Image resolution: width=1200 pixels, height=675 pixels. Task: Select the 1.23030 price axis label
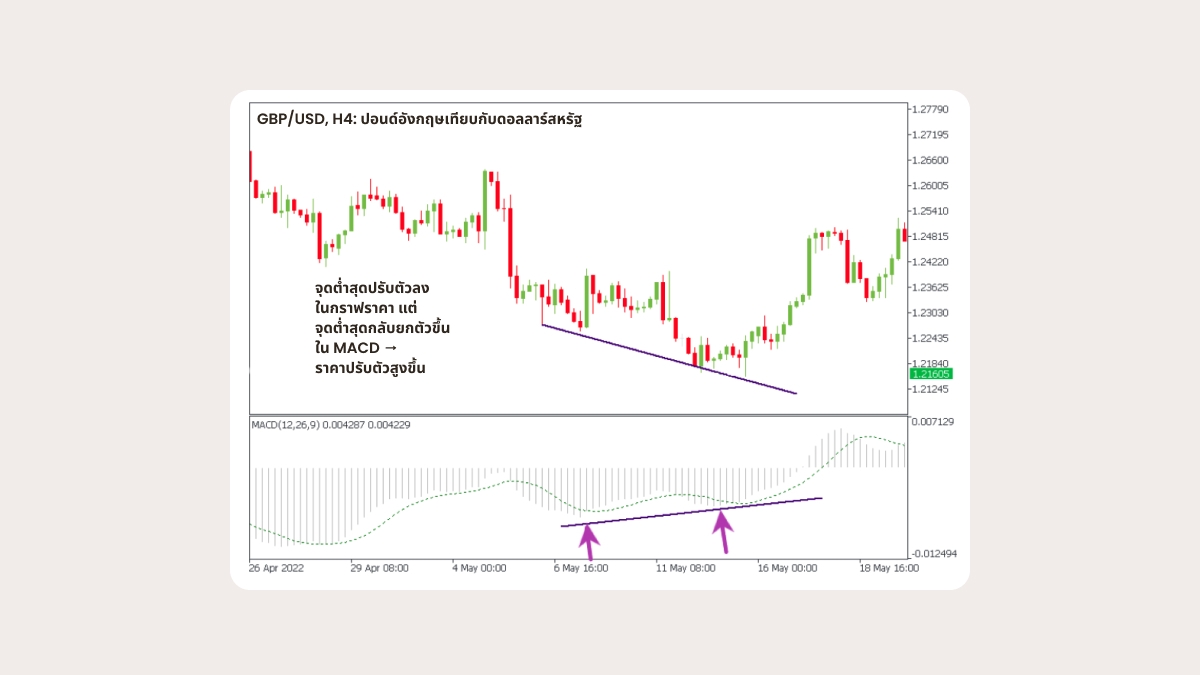(930, 313)
